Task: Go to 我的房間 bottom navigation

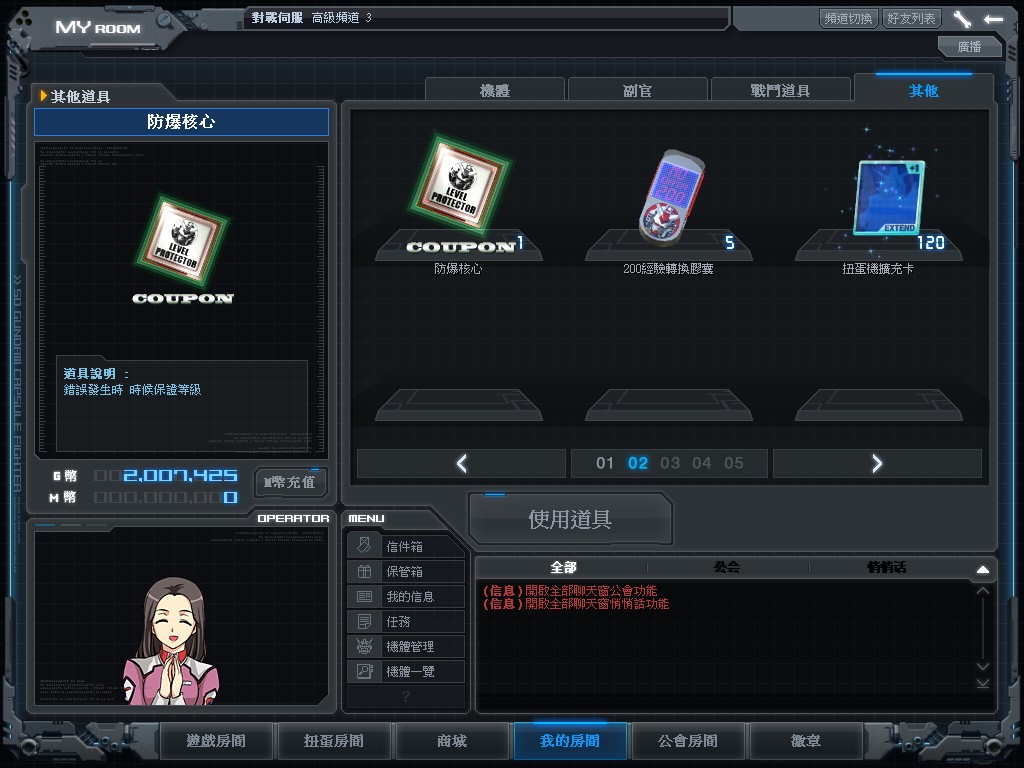Action: point(570,741)
